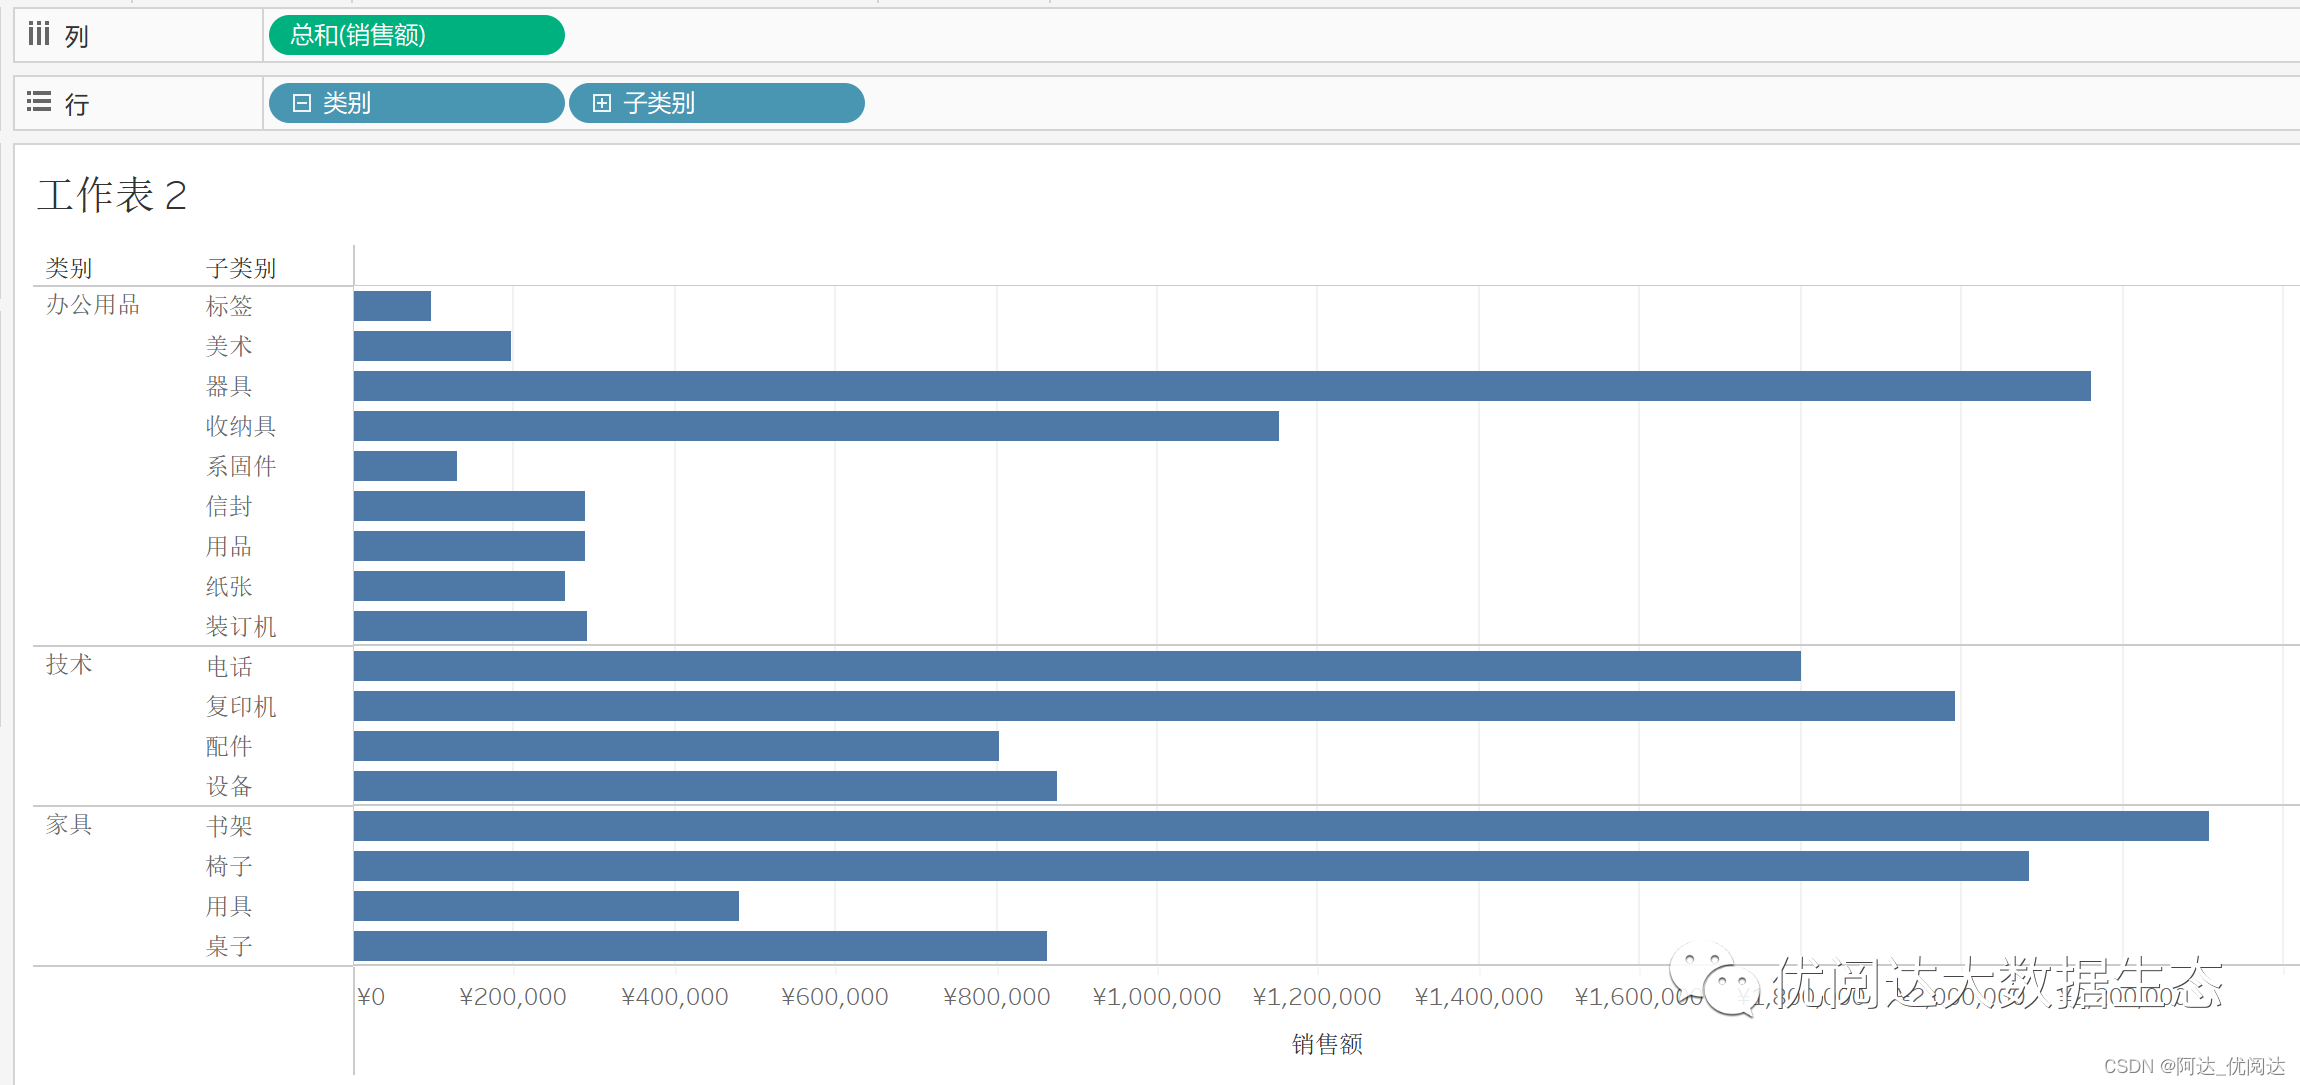Select the 信封 subcategory label
Image resolution: width=2300 pixels, height=1085 pixels.
point(229,506)
